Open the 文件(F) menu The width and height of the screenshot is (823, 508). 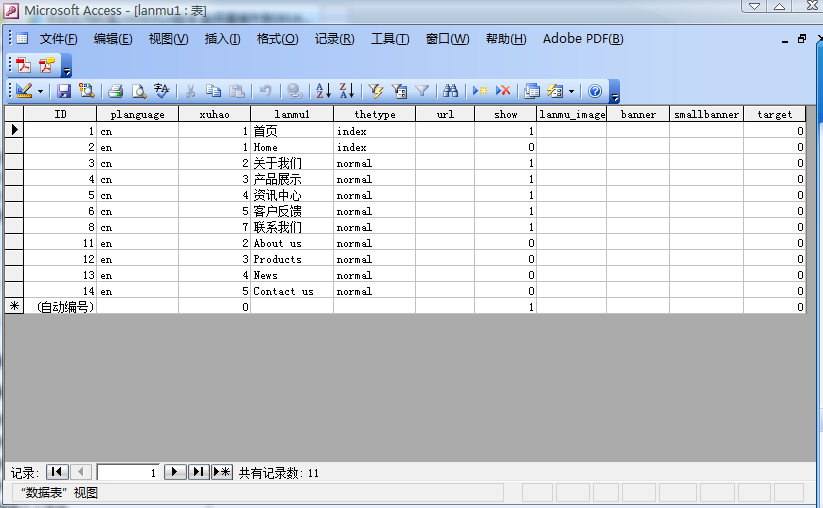click(x=58, y=39)
